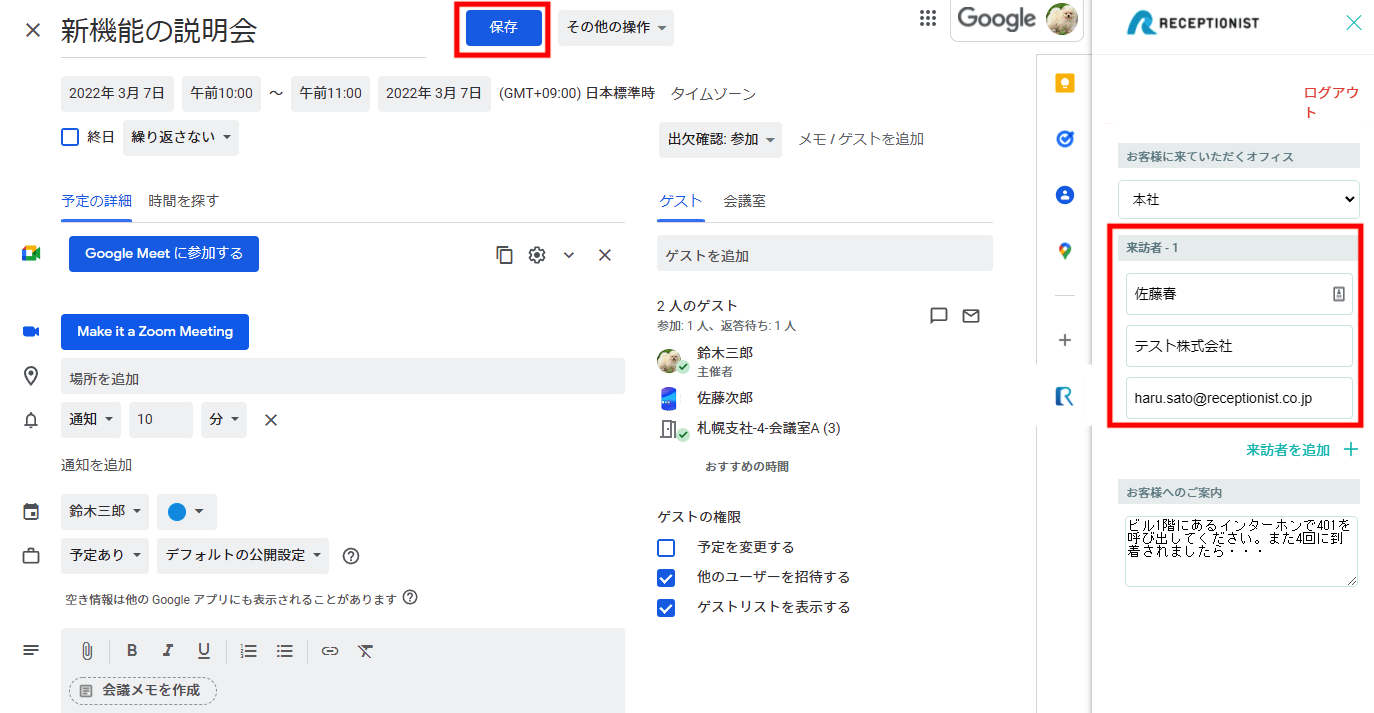Select the RECEPTIONIST add-on icon
The image size is (1374, 713).
(x=1065, y=397)
